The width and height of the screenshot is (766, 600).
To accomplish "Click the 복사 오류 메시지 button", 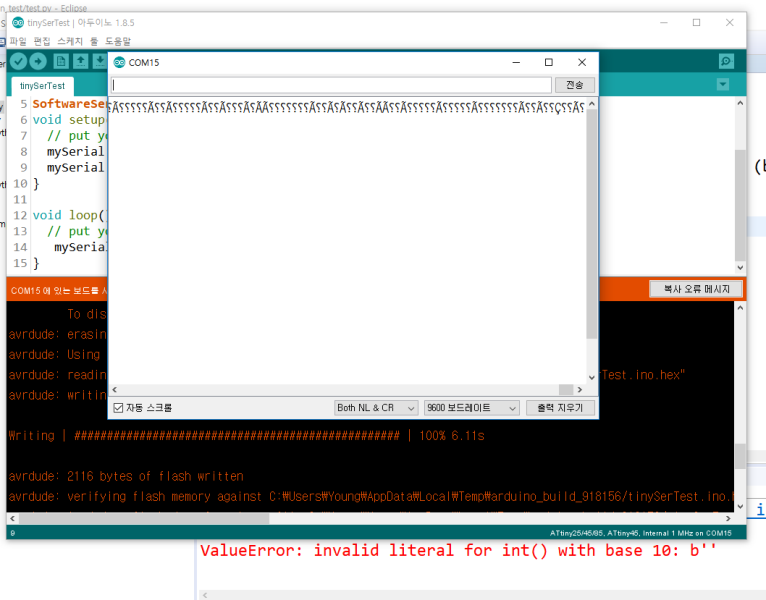I will coord(696,289).
